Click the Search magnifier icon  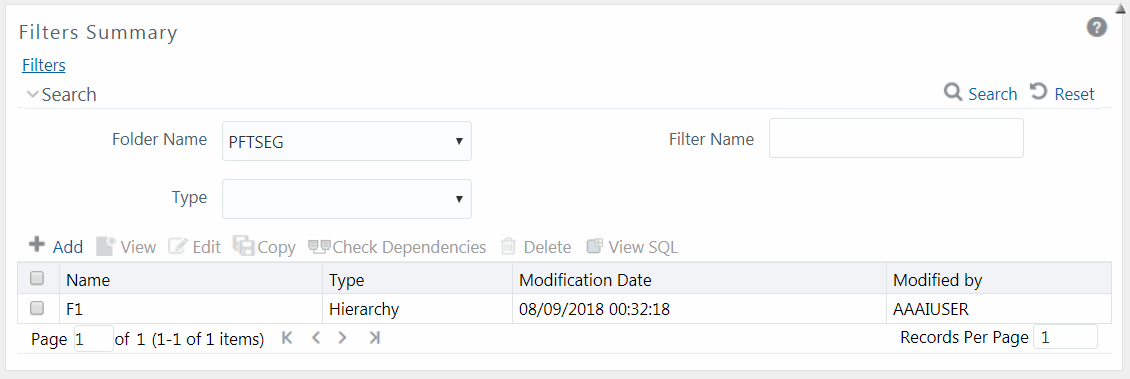click(953, 92)
